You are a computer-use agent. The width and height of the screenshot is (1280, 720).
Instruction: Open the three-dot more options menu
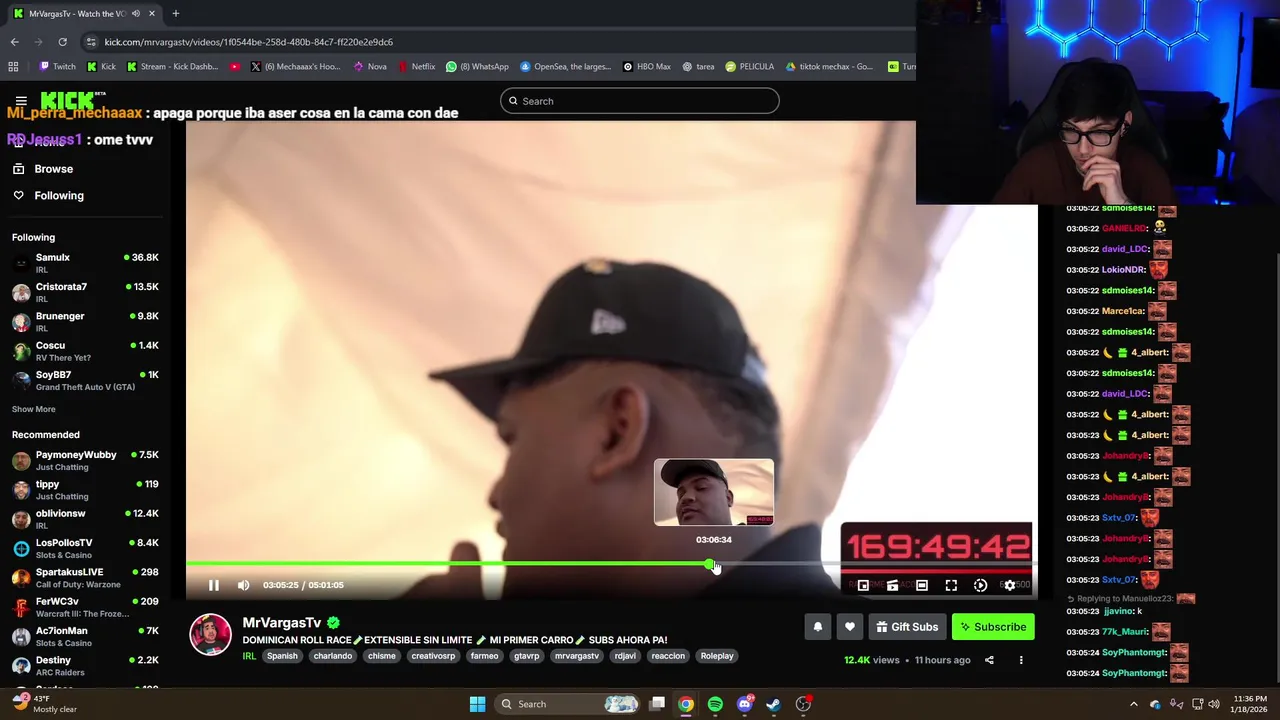(1021, 660)
